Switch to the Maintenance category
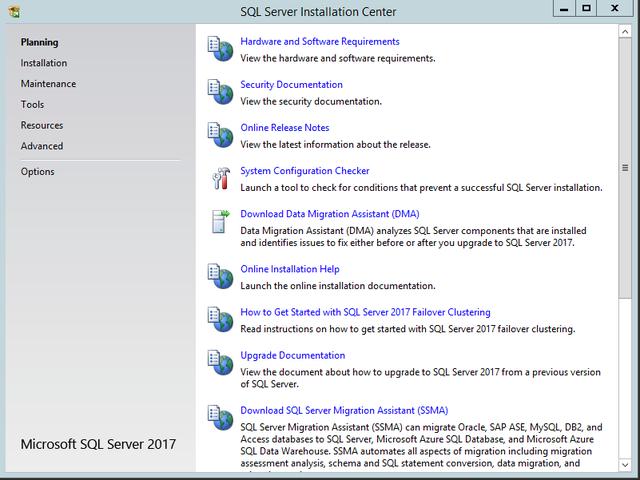The image size is (640, 480). [x=48, y=84]
